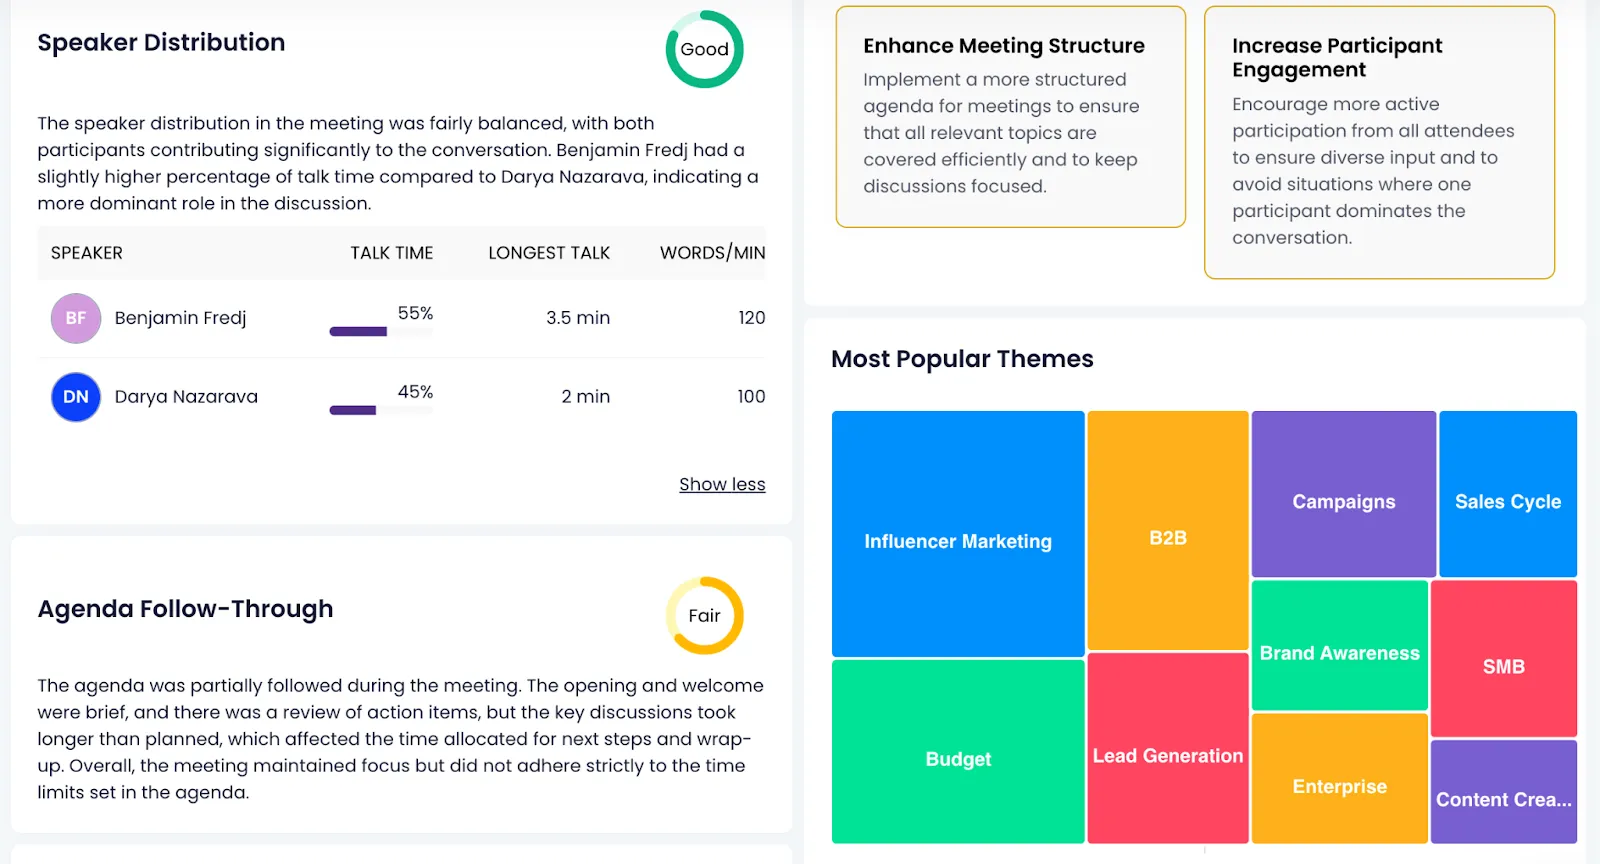The width and height of the screenshot is (1600, 864).
Task: Click Darya Nazarava's DN avatar
Action: click(76, 397)
